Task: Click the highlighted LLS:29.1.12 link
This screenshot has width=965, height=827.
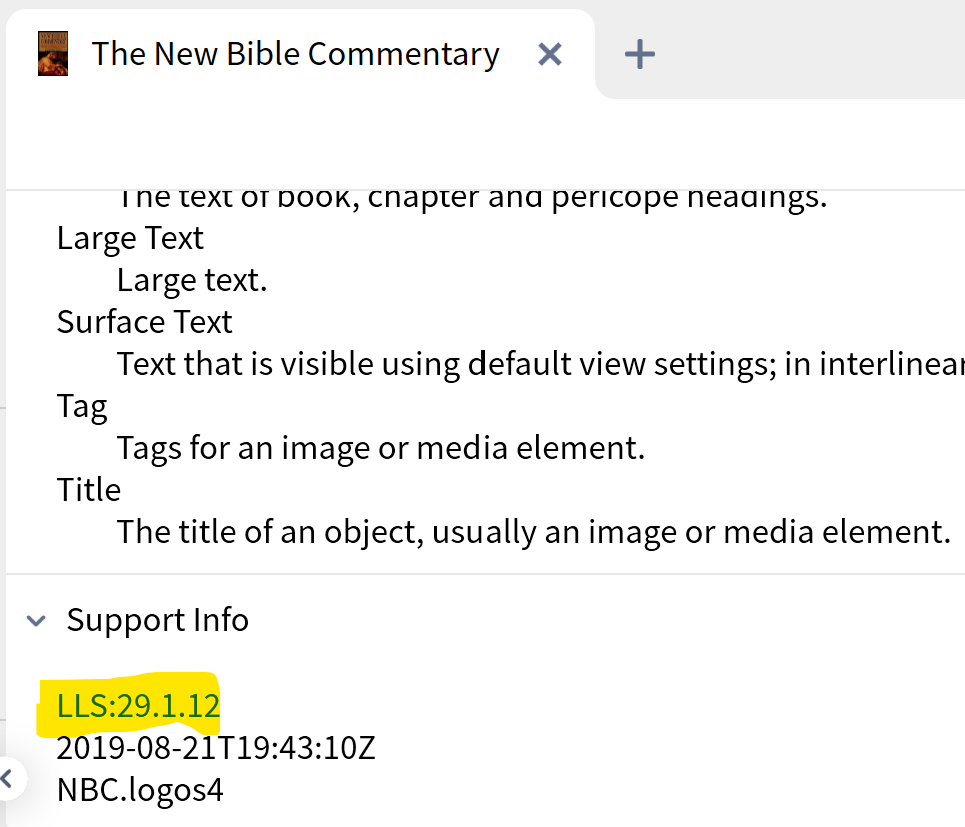Action: tap(138, 706)
